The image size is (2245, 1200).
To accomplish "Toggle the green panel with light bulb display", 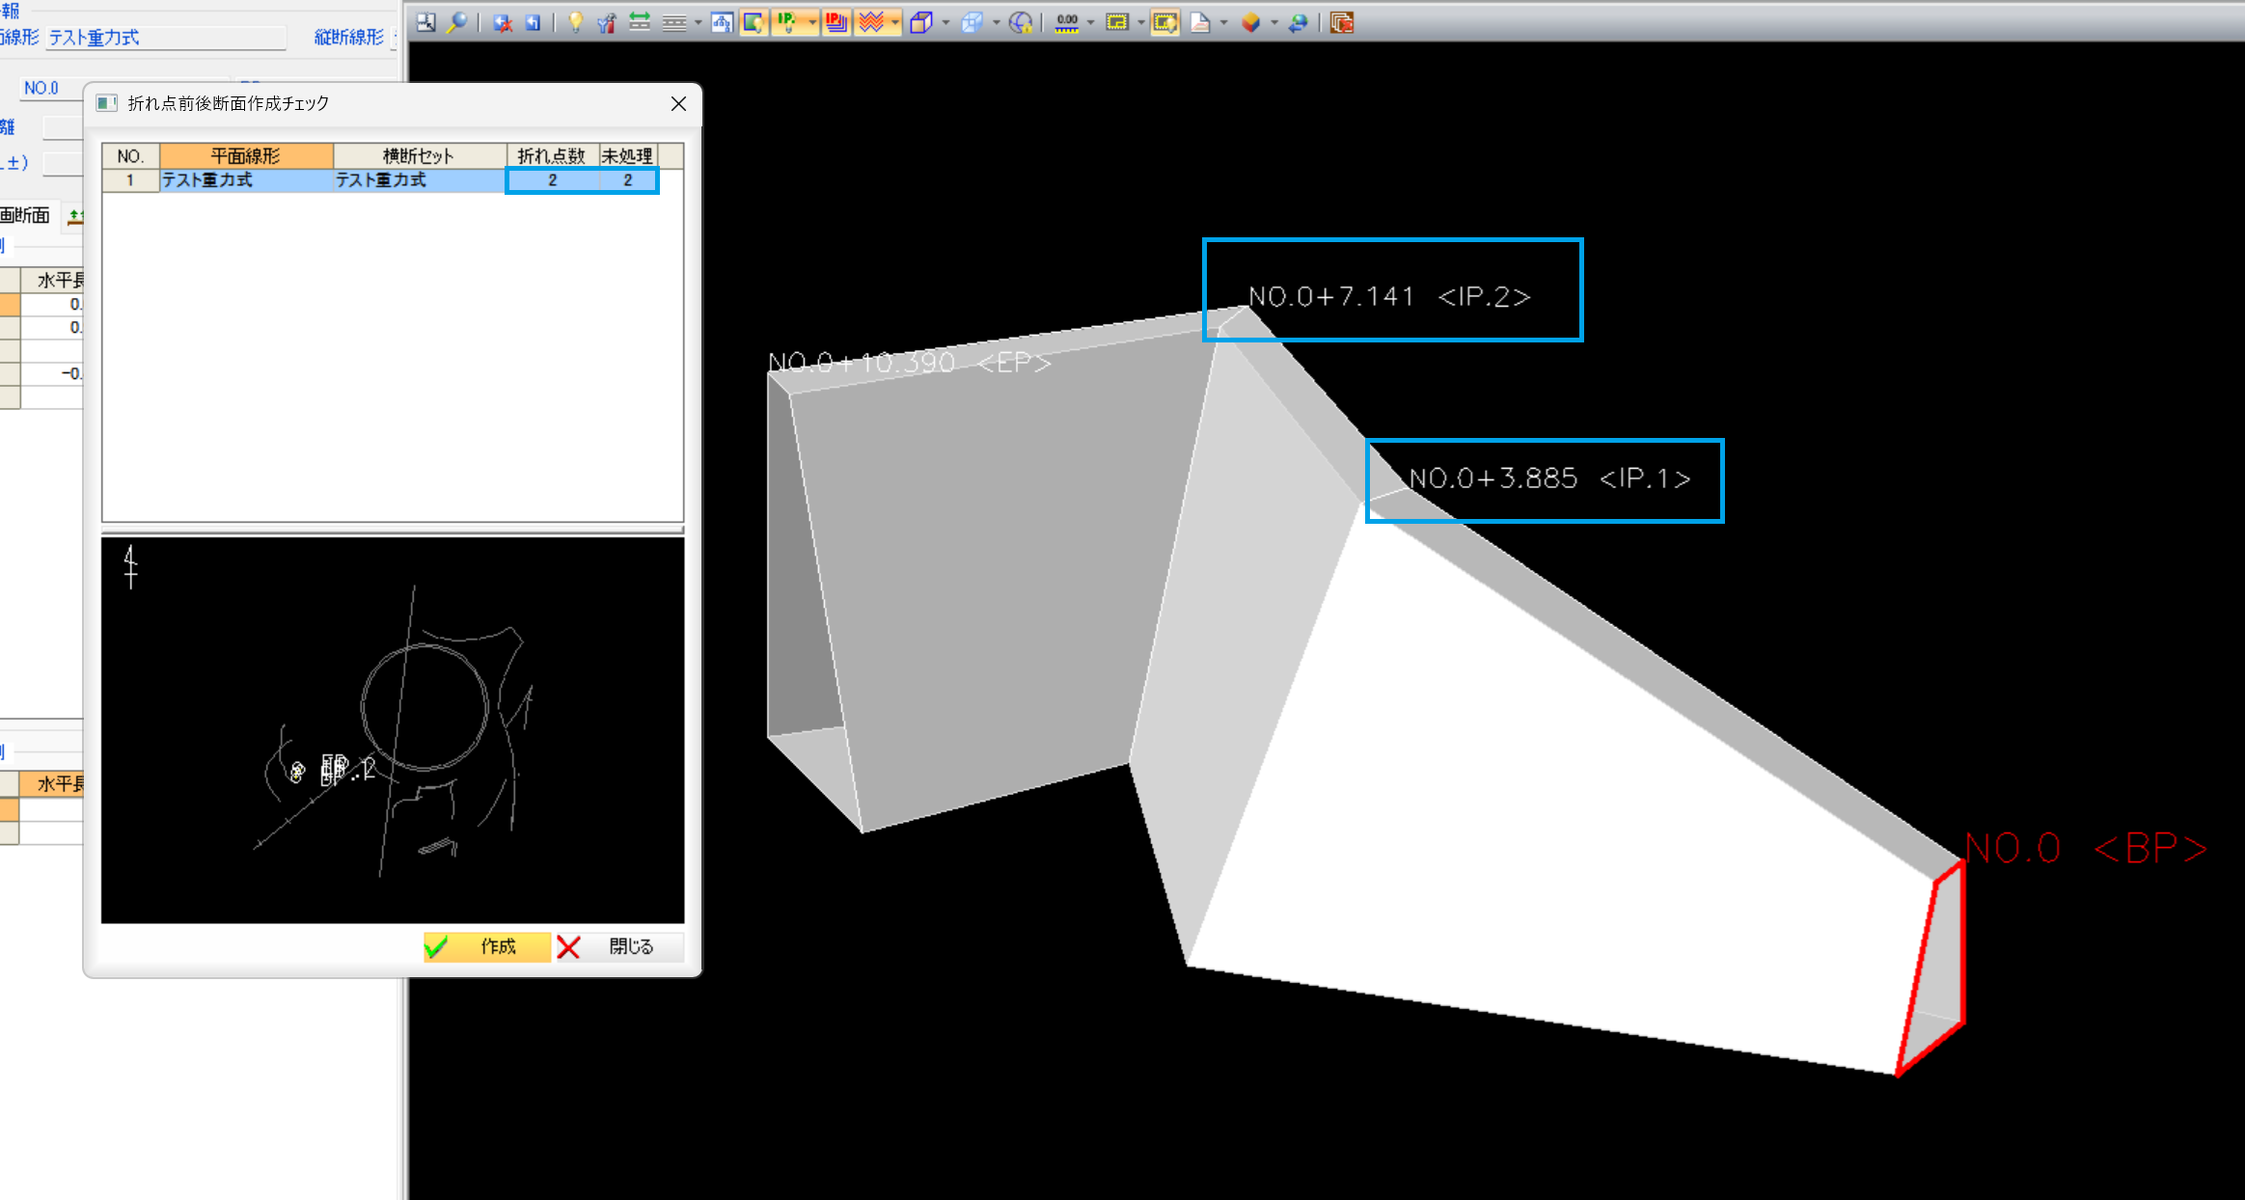I will point(754,22).
